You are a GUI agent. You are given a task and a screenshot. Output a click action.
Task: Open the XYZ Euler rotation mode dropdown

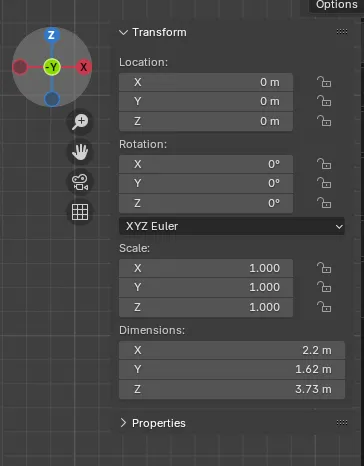tap(232, 226)
